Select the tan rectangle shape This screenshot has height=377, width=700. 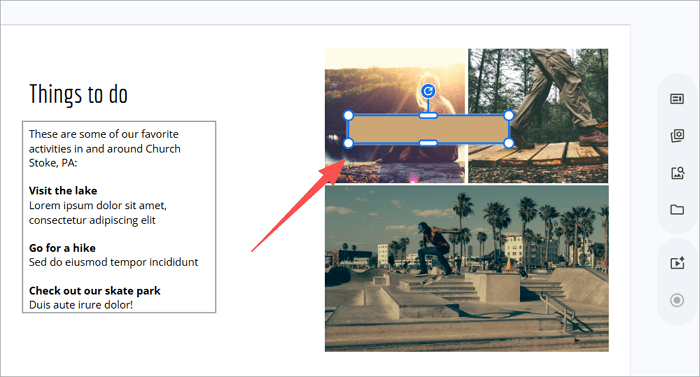[x=429, y=130]
